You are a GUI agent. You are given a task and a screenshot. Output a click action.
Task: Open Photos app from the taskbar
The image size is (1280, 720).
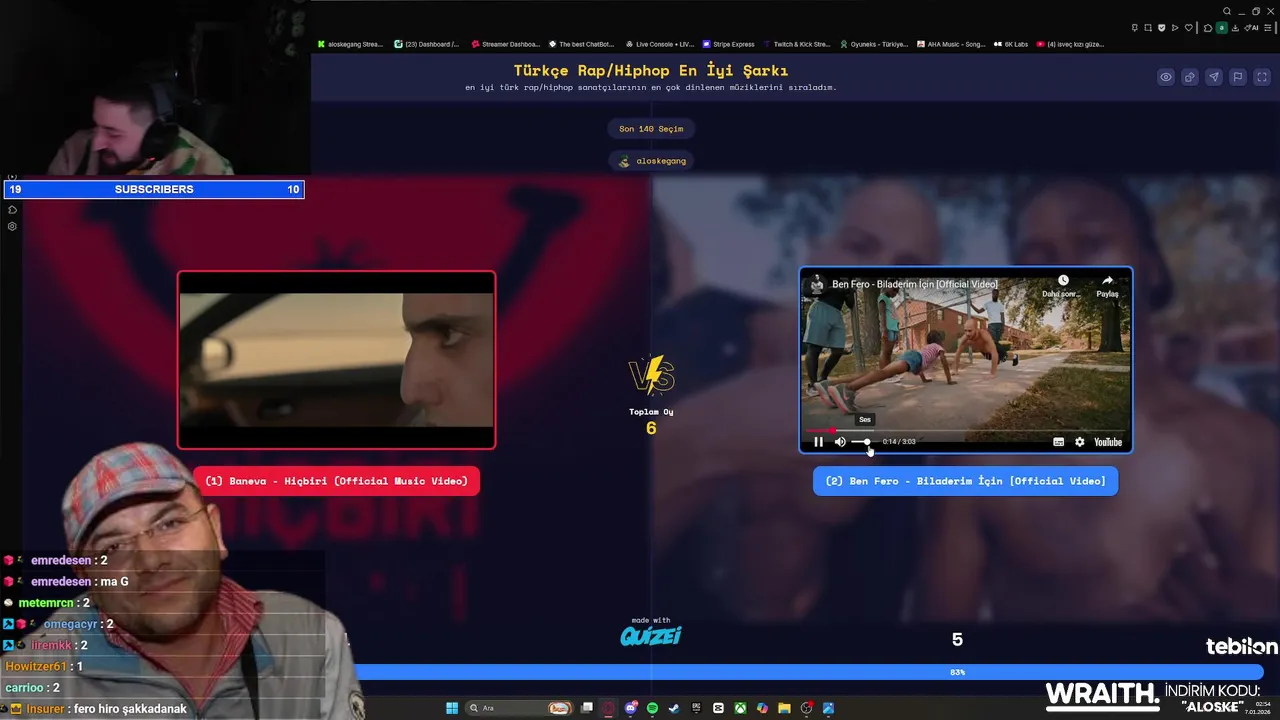(828, 708)
